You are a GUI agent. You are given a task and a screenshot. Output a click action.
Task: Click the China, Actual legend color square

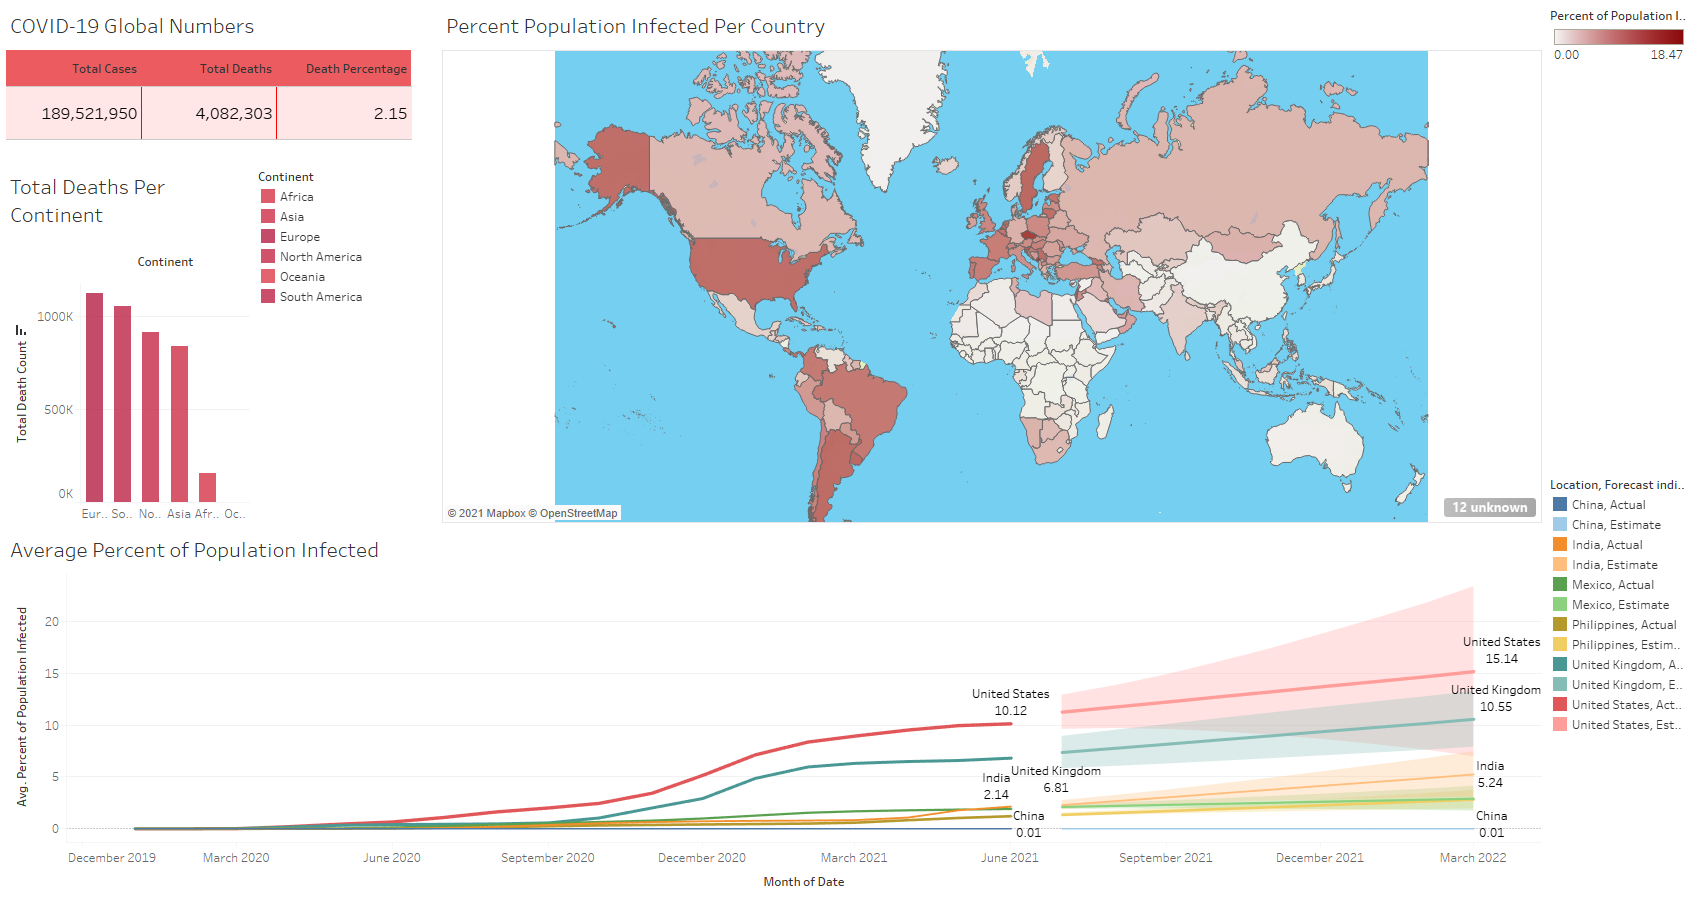[x=1560, y=505]
